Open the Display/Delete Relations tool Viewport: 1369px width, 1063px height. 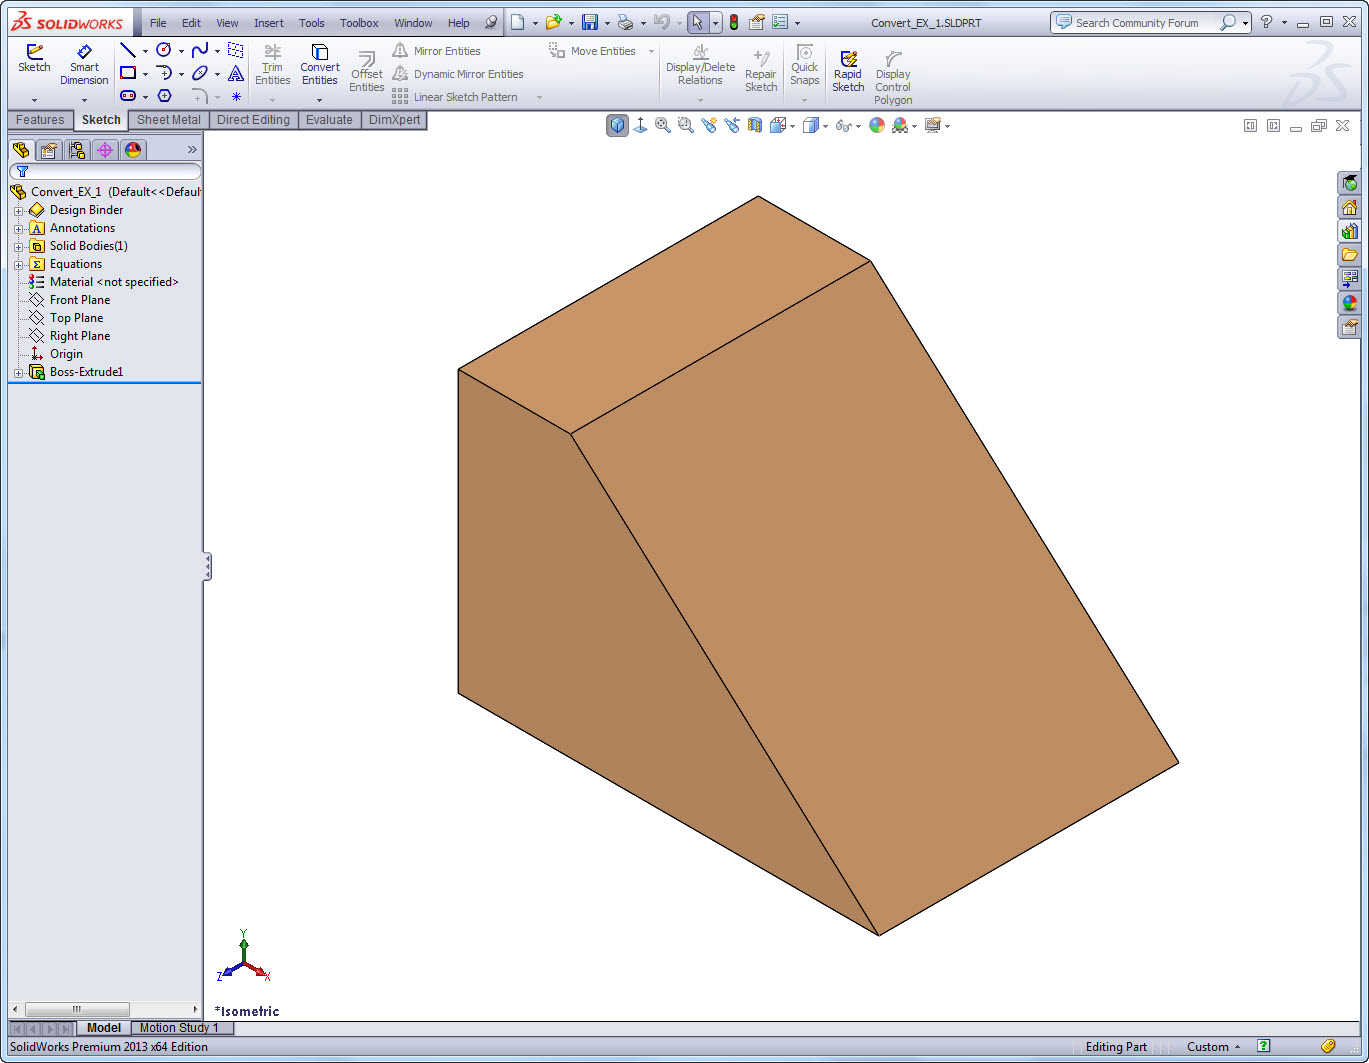pyautogui.click(x=700, y=65)
